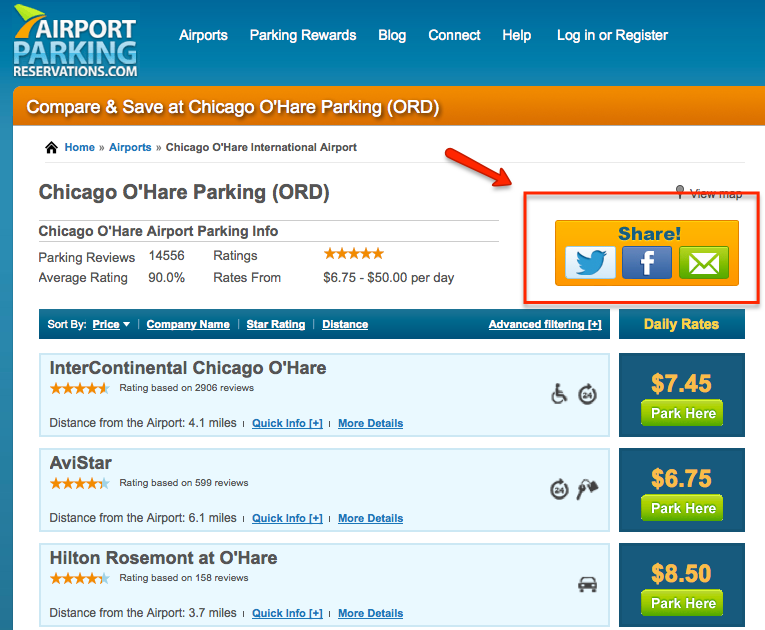Open More Details for Hilton Rosemont
The height and width of the screenshot is (630, 765).
(371, 613)
